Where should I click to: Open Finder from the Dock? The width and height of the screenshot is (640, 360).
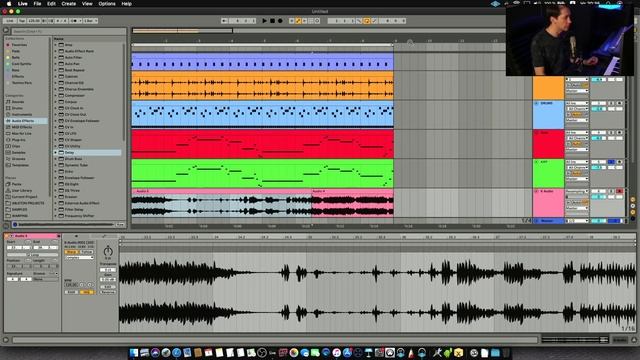(133, 353)
